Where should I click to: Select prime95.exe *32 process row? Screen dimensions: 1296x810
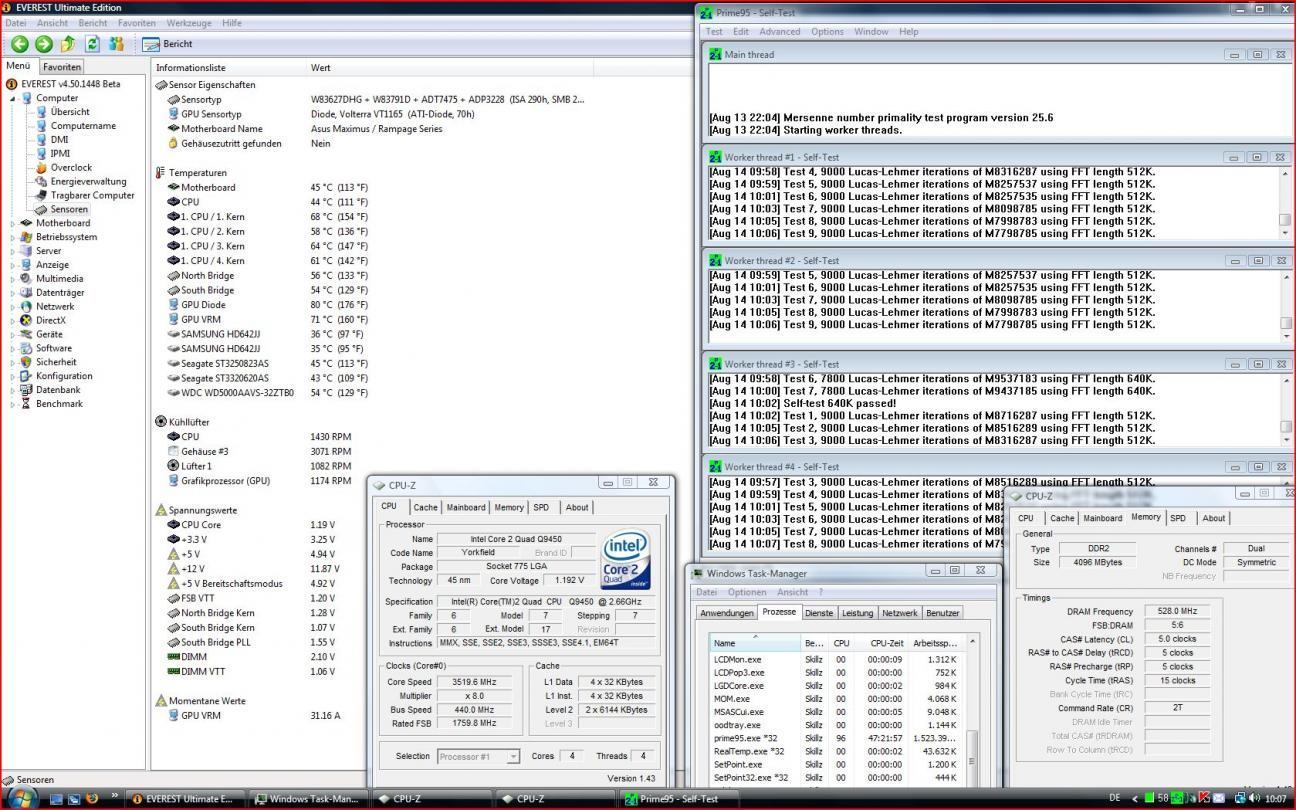point(835,738)
